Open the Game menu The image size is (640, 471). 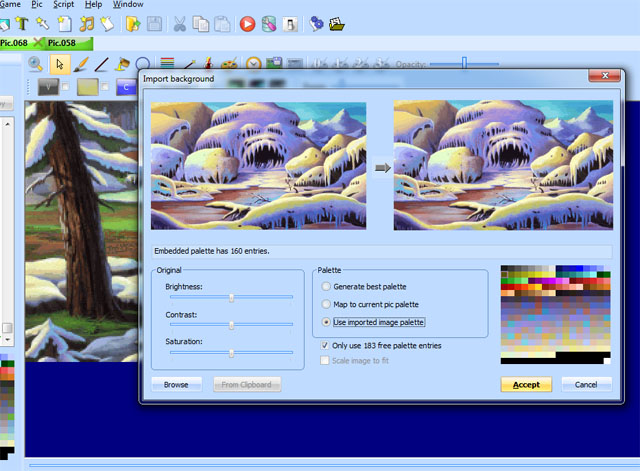(x=10, y=4)
